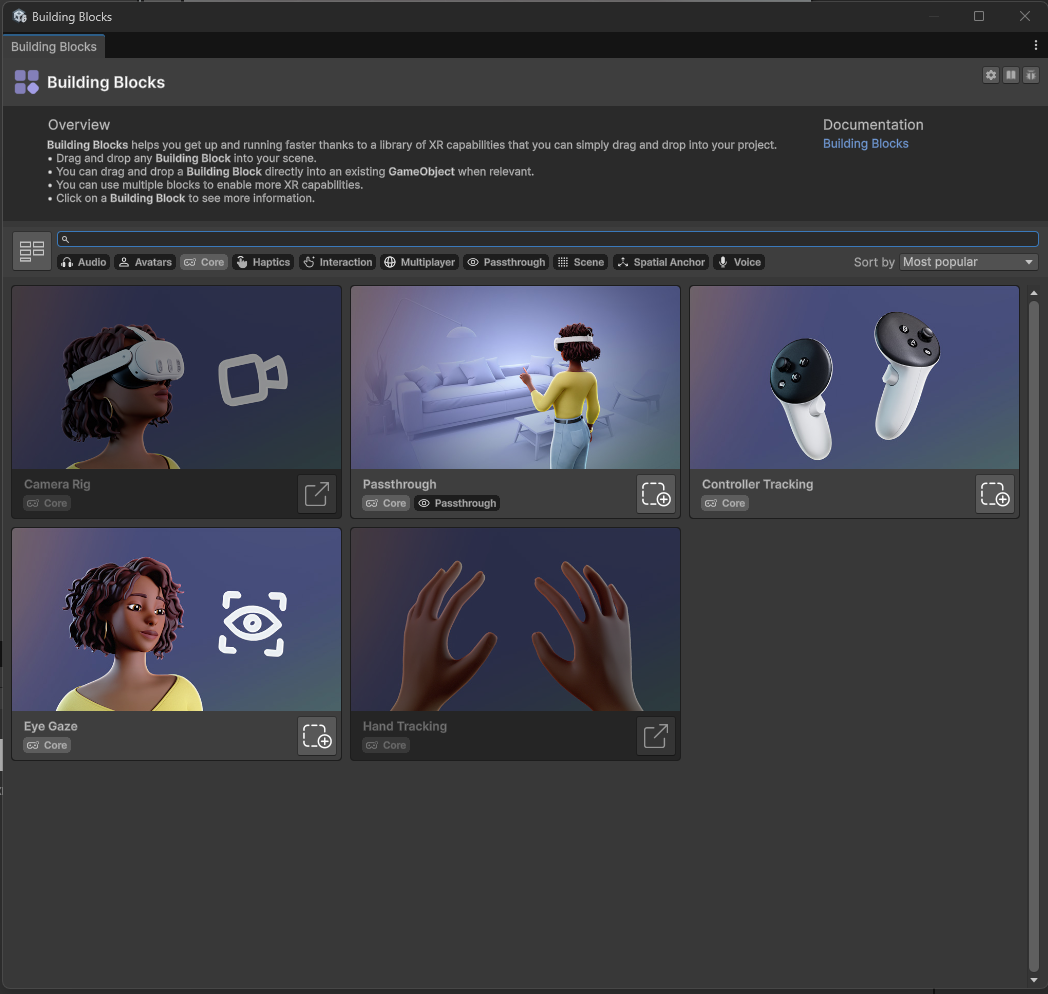Click the Passthrough tag on the Passthrough card
The width and height of the screenshot is (1048, 994).
pyautogui.click(x=457, y=503)
